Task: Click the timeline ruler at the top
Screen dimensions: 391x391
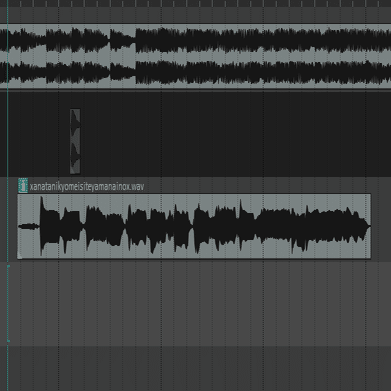Action: 195,3
